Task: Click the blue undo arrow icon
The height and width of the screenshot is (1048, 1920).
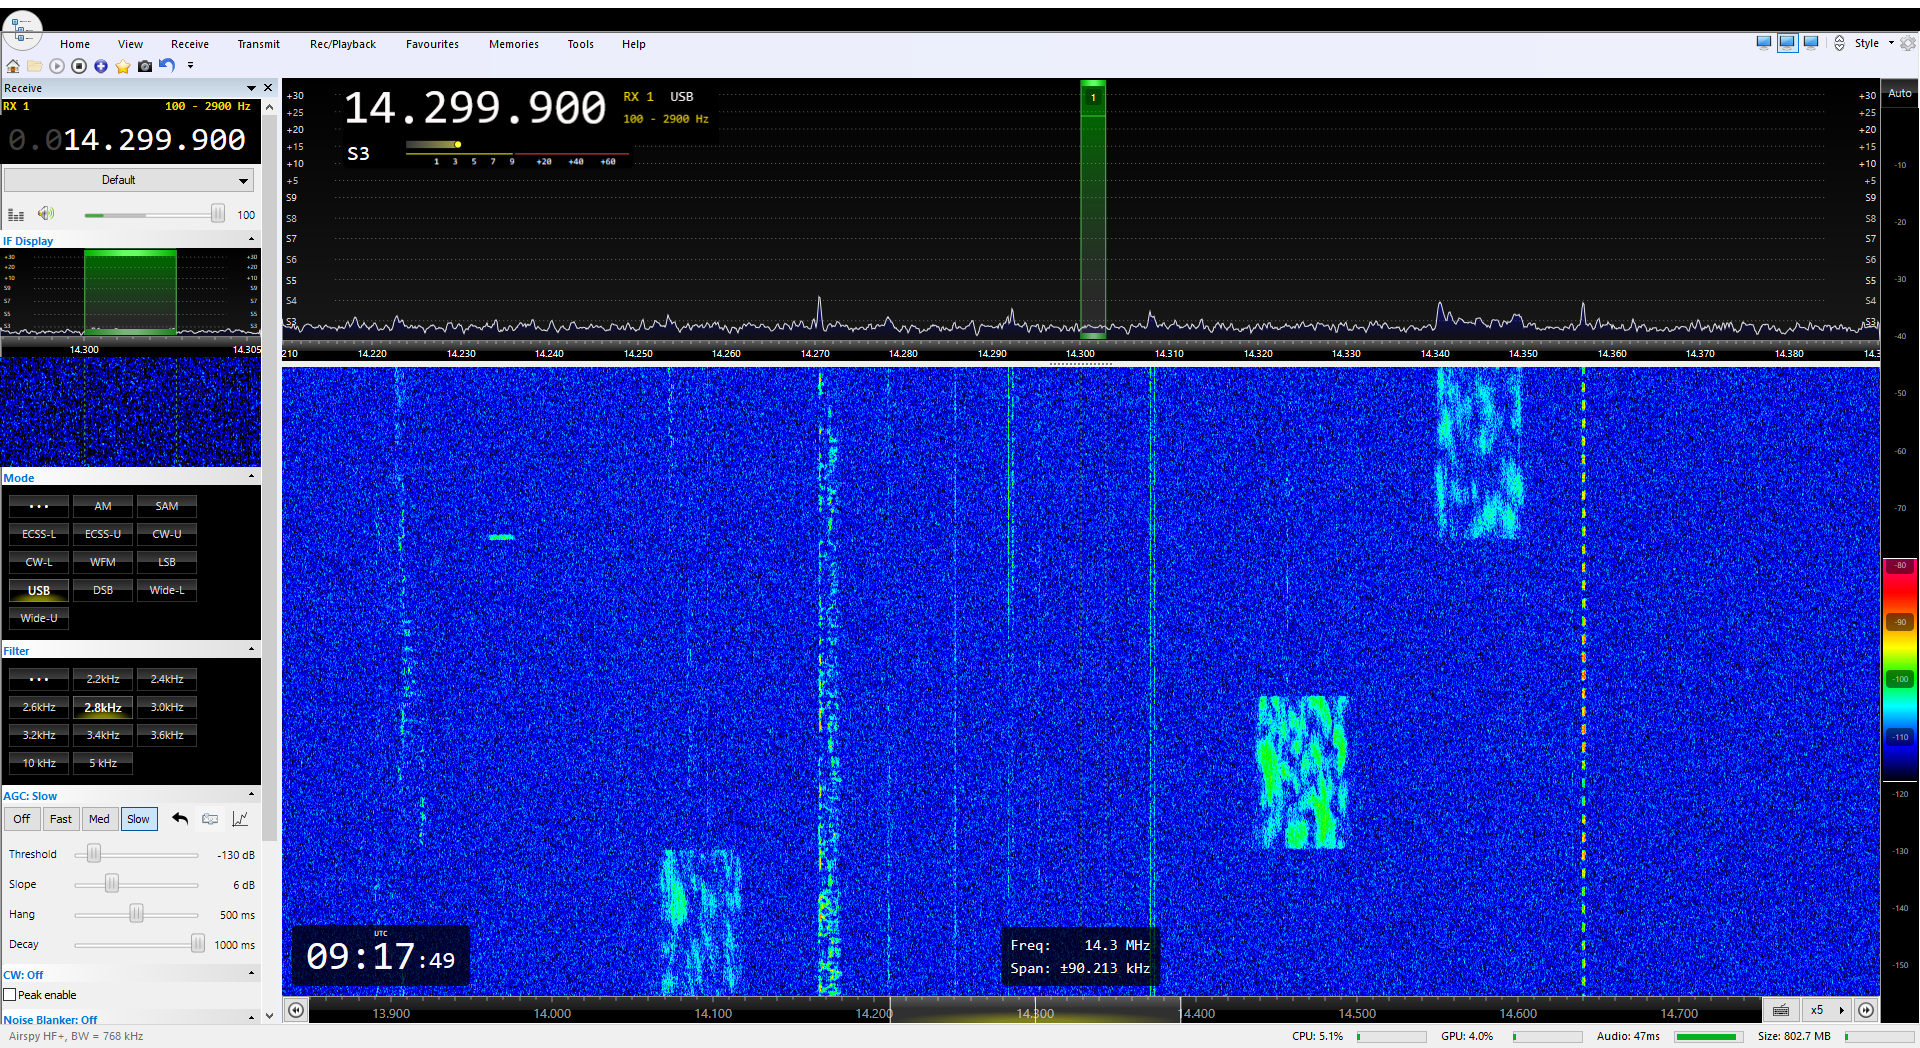Action: point(167,66)
